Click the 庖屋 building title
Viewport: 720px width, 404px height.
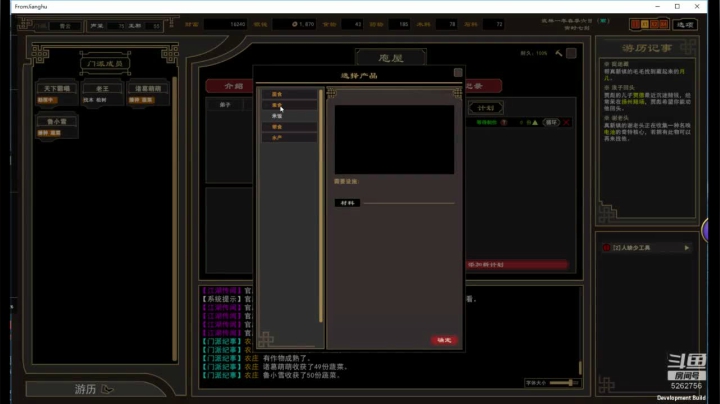(x=391, y=58)
